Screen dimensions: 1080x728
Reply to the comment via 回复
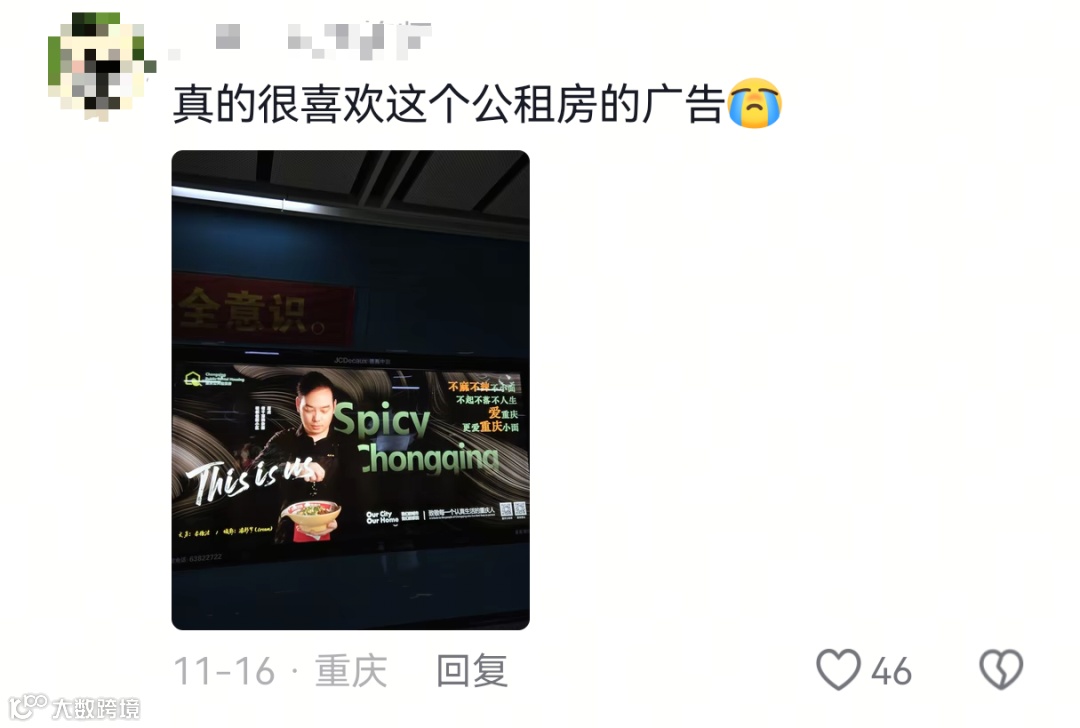tap(472, 670)
